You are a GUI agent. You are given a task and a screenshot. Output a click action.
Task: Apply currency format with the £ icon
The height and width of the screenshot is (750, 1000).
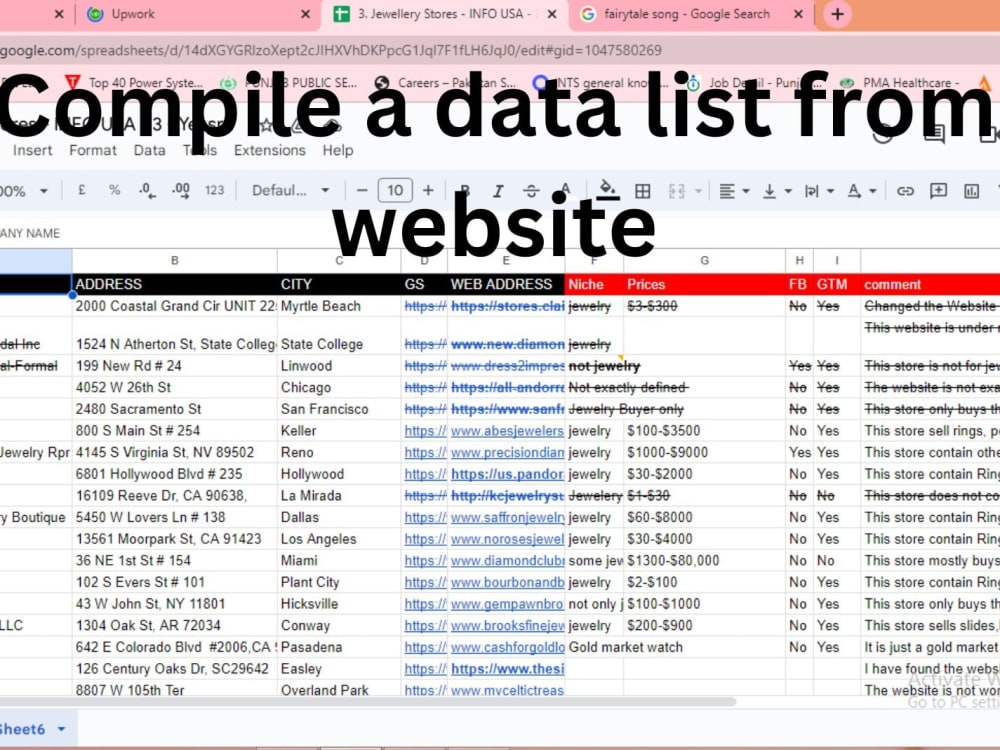point(81,190)
